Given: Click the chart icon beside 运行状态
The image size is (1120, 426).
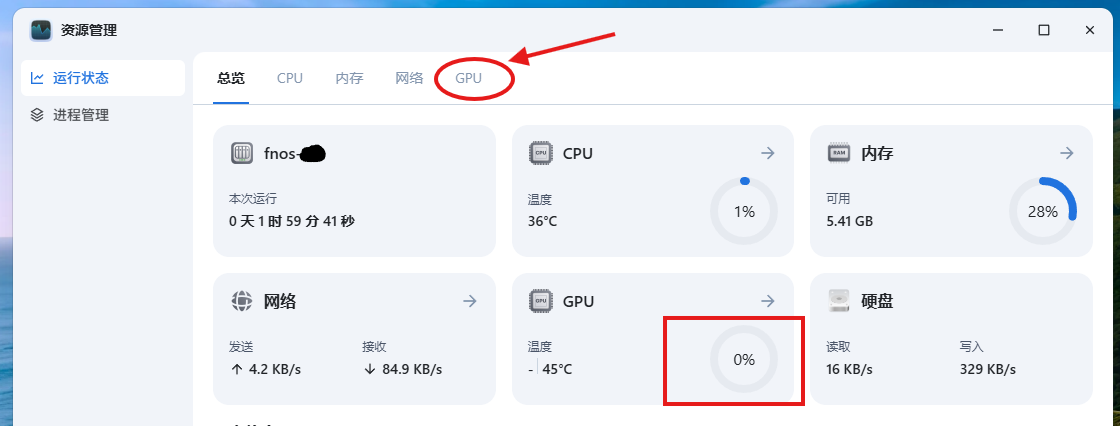Looking at the screenshot, I should tap(37, 78).
